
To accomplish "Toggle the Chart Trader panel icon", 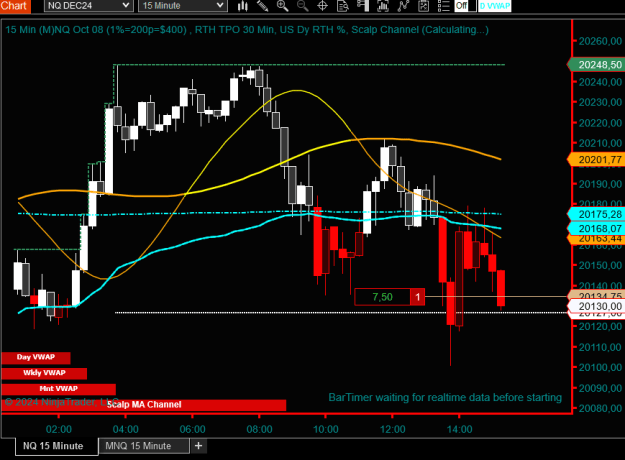I will coord(363,6).
